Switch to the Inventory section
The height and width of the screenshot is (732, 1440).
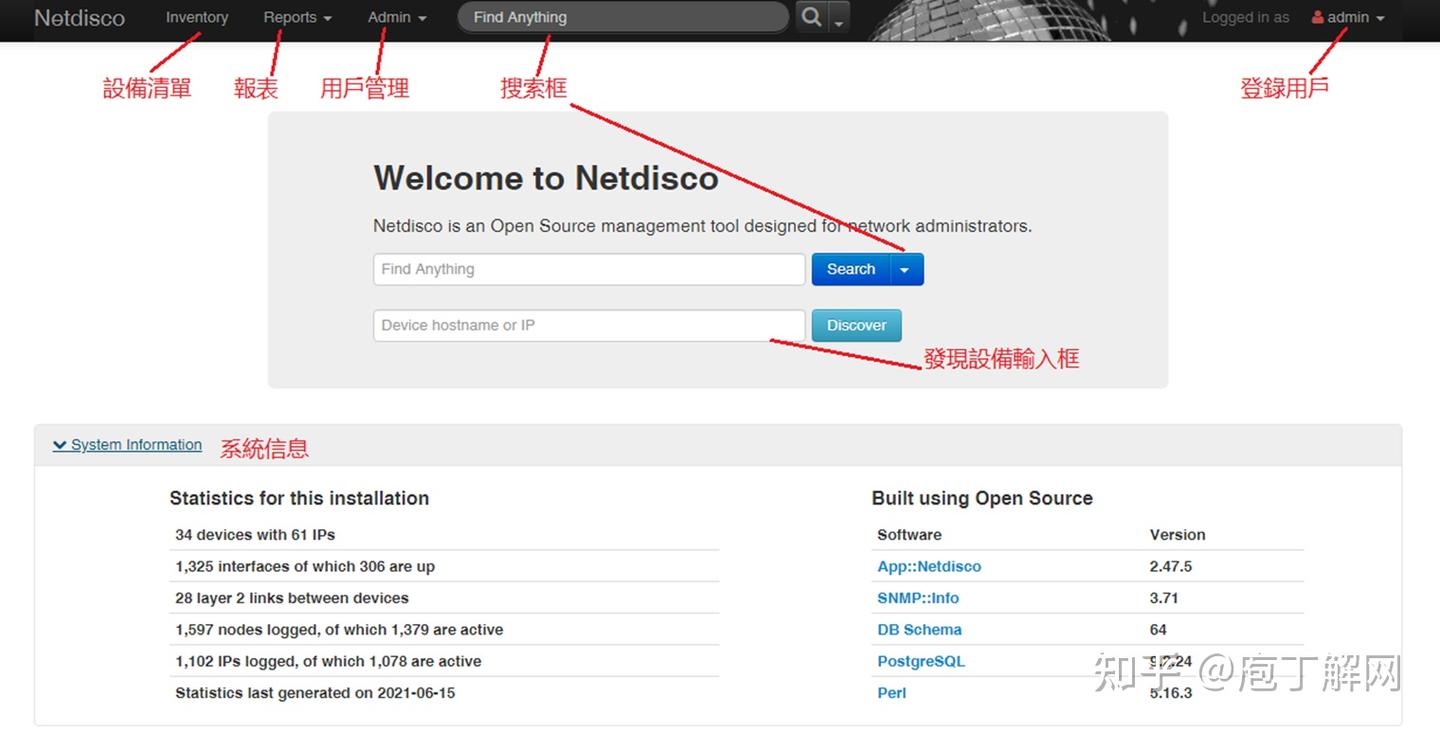196,18
